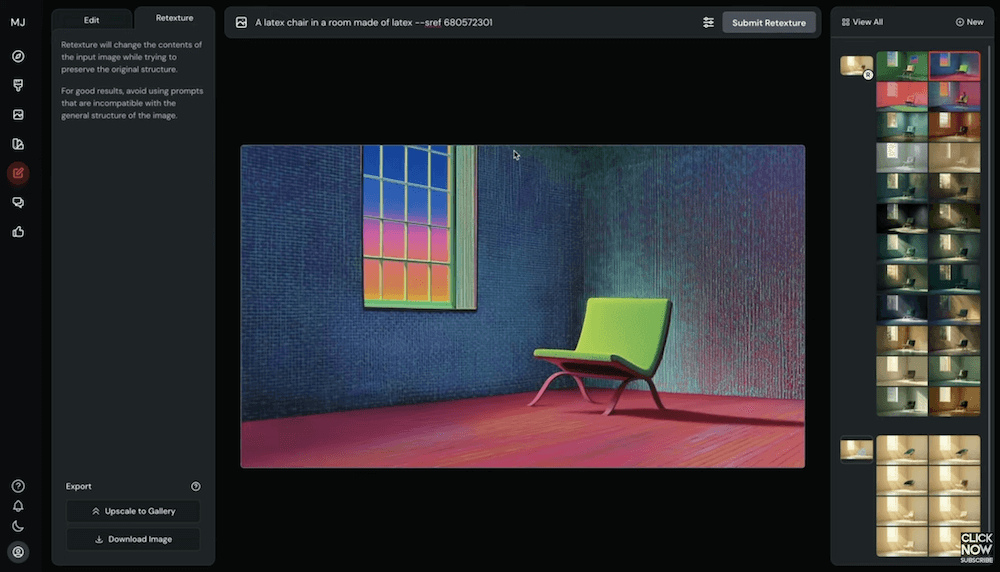
Task: Click the paintbrush Create icon in sidebar
Action: click(18, 85)
